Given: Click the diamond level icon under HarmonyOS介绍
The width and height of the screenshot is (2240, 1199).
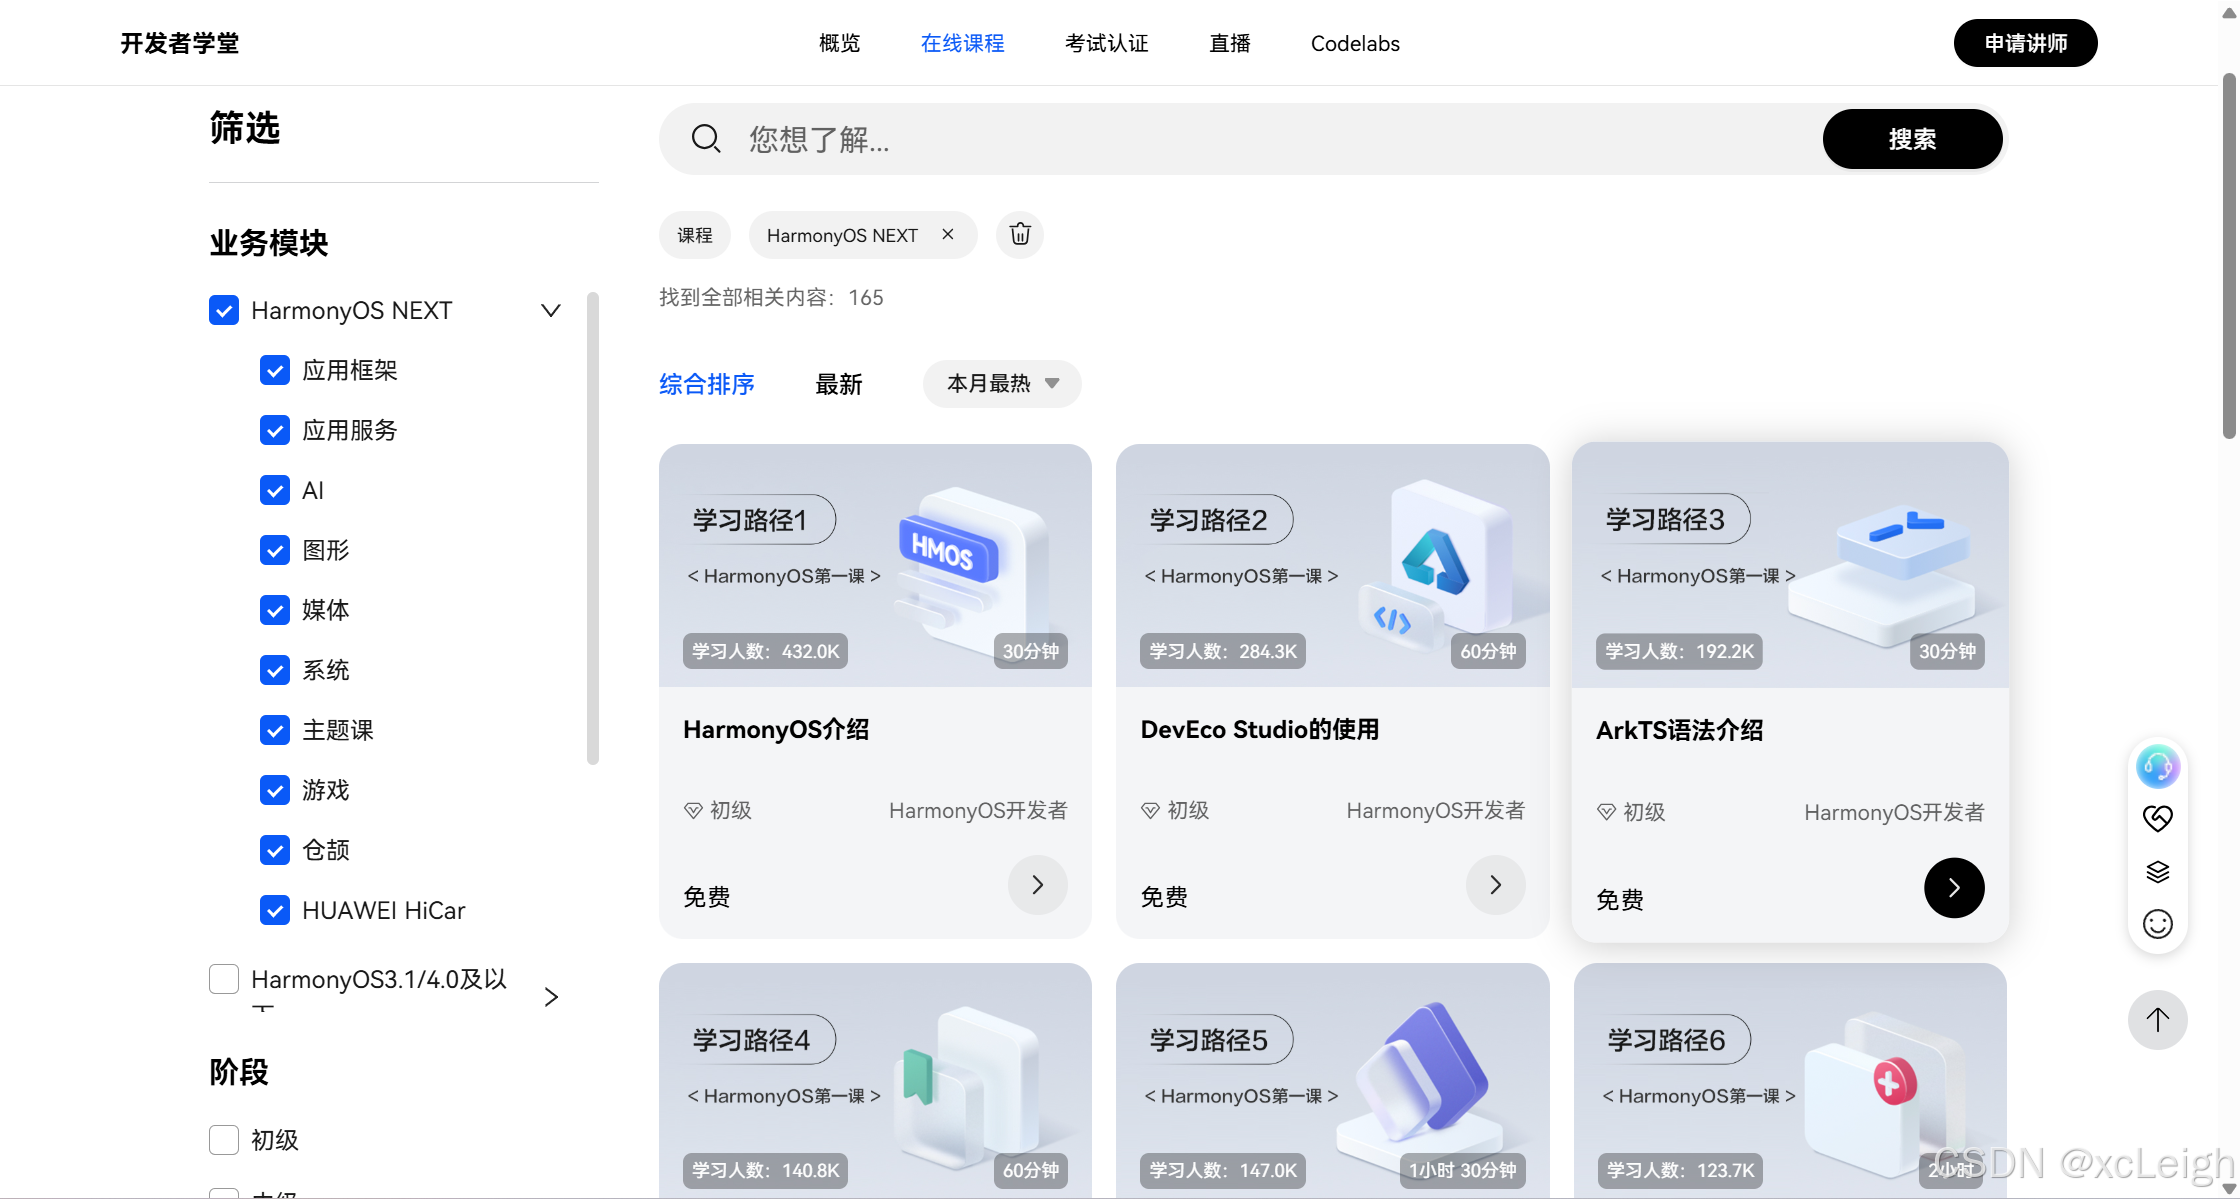Looking at the screenshot, I should pyautogui.click(x=693, y=810).
